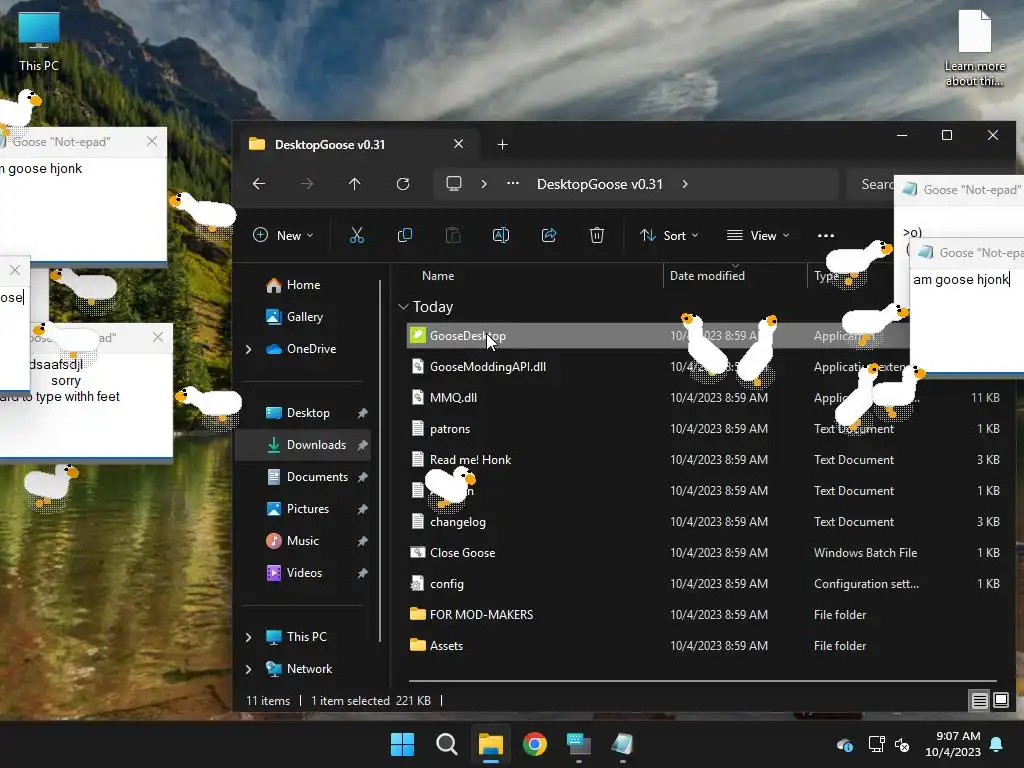The height and width of the screenshot is (768, 1024).
Task: Go back with the Back arrow
Action: coord(259,184)
